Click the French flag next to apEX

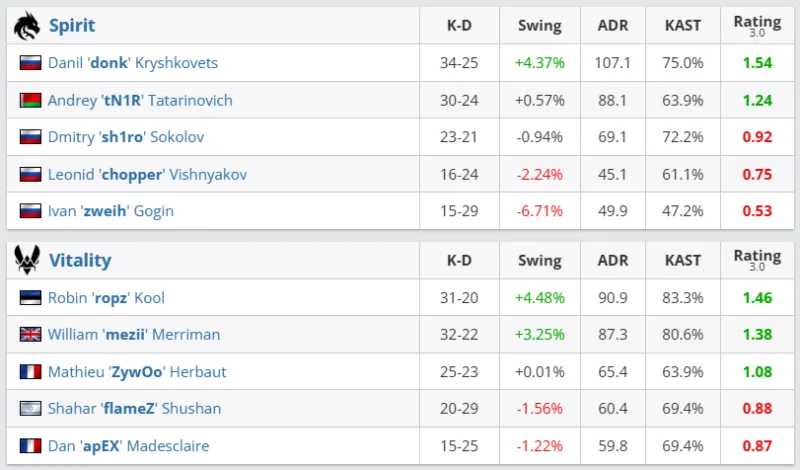pyautogui.click(x=30, y=446)
